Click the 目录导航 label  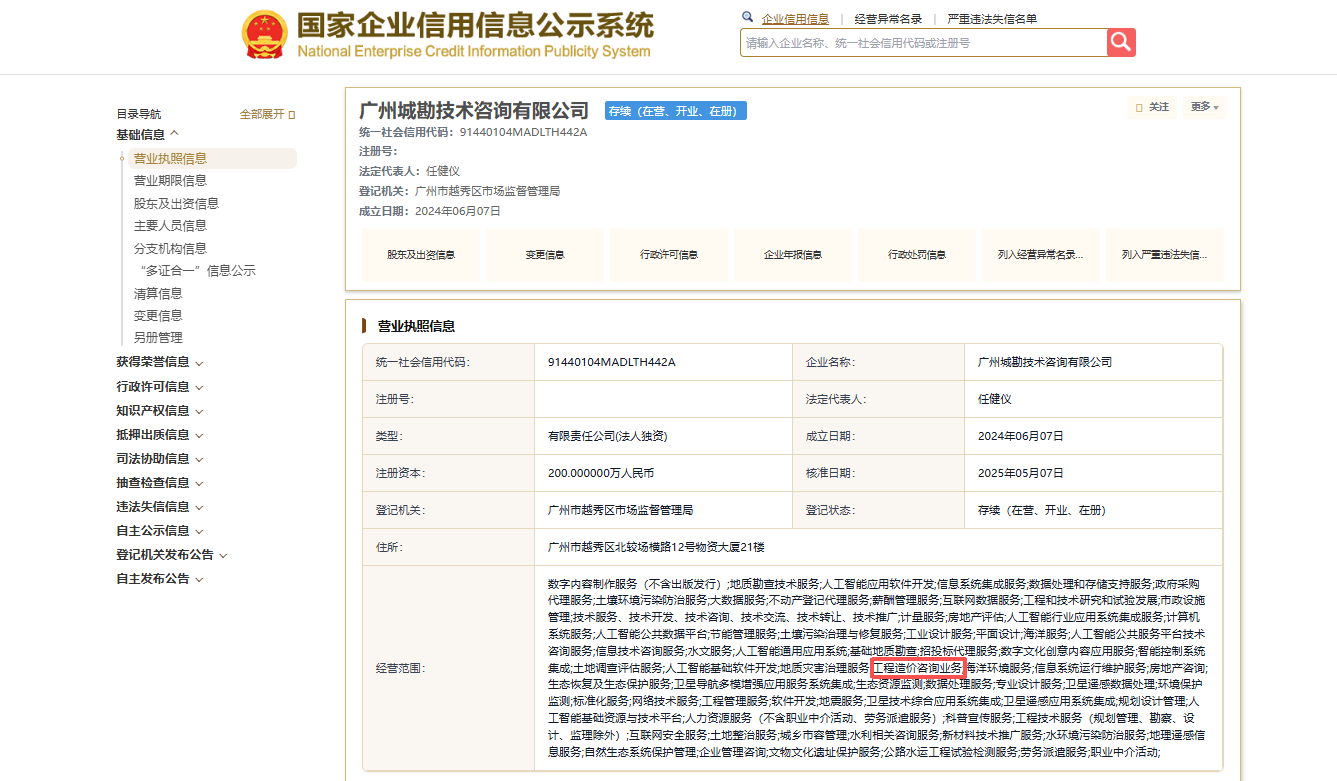pyautogui.click(x=138, y=114)
